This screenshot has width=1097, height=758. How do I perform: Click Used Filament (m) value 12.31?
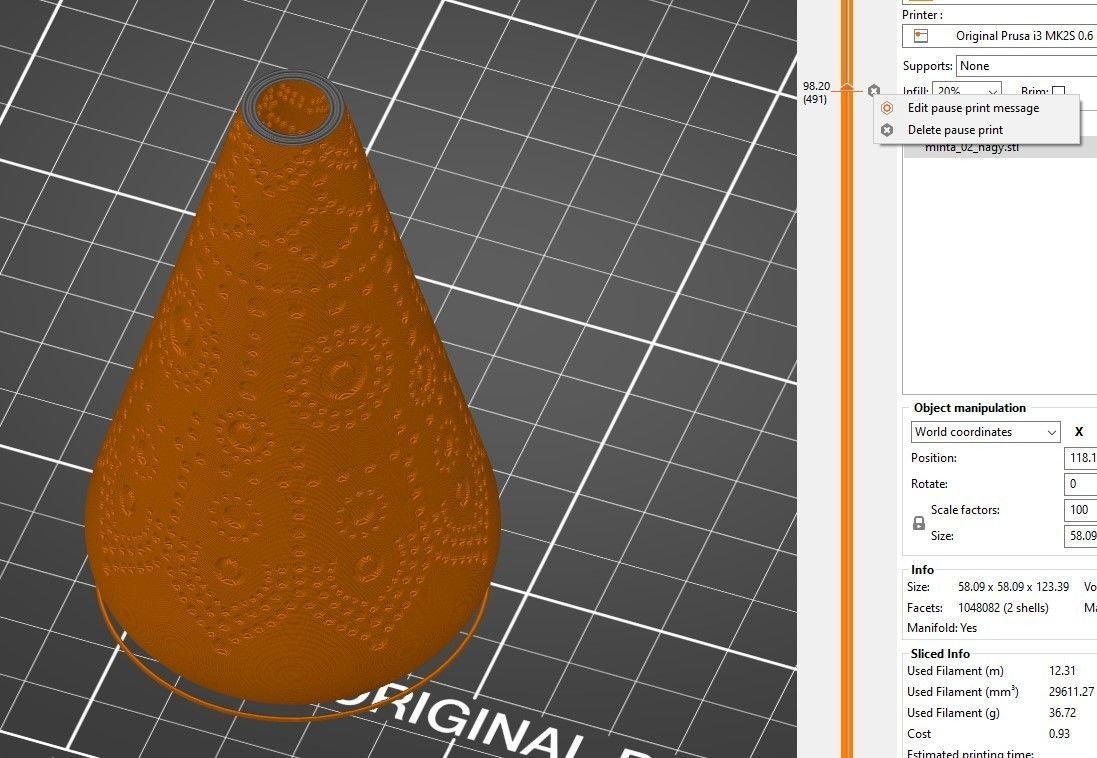tap(1062, 671)
